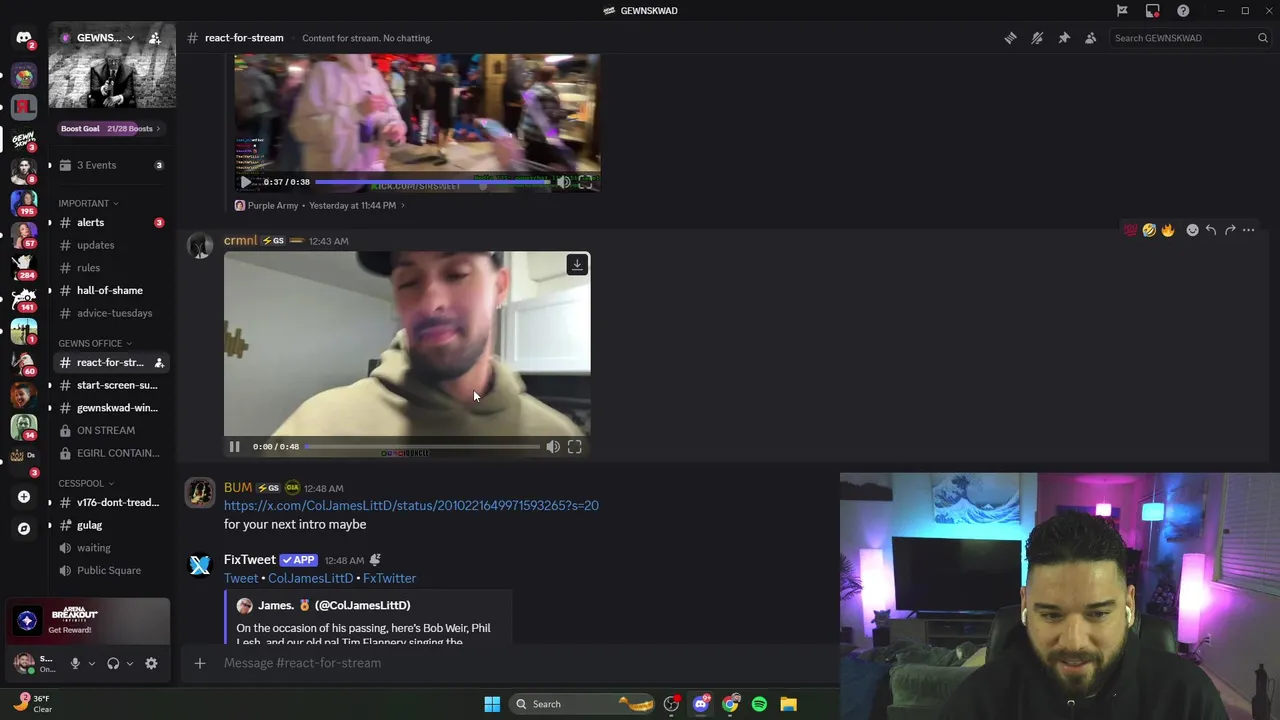Collapse the GEWNS OFFICE category
The height and width of the screenshot is (720, 1280).
(x=95, y=343)
